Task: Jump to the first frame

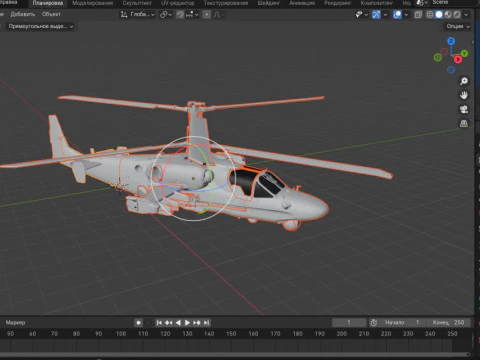Action: click(x=159, y=323)
